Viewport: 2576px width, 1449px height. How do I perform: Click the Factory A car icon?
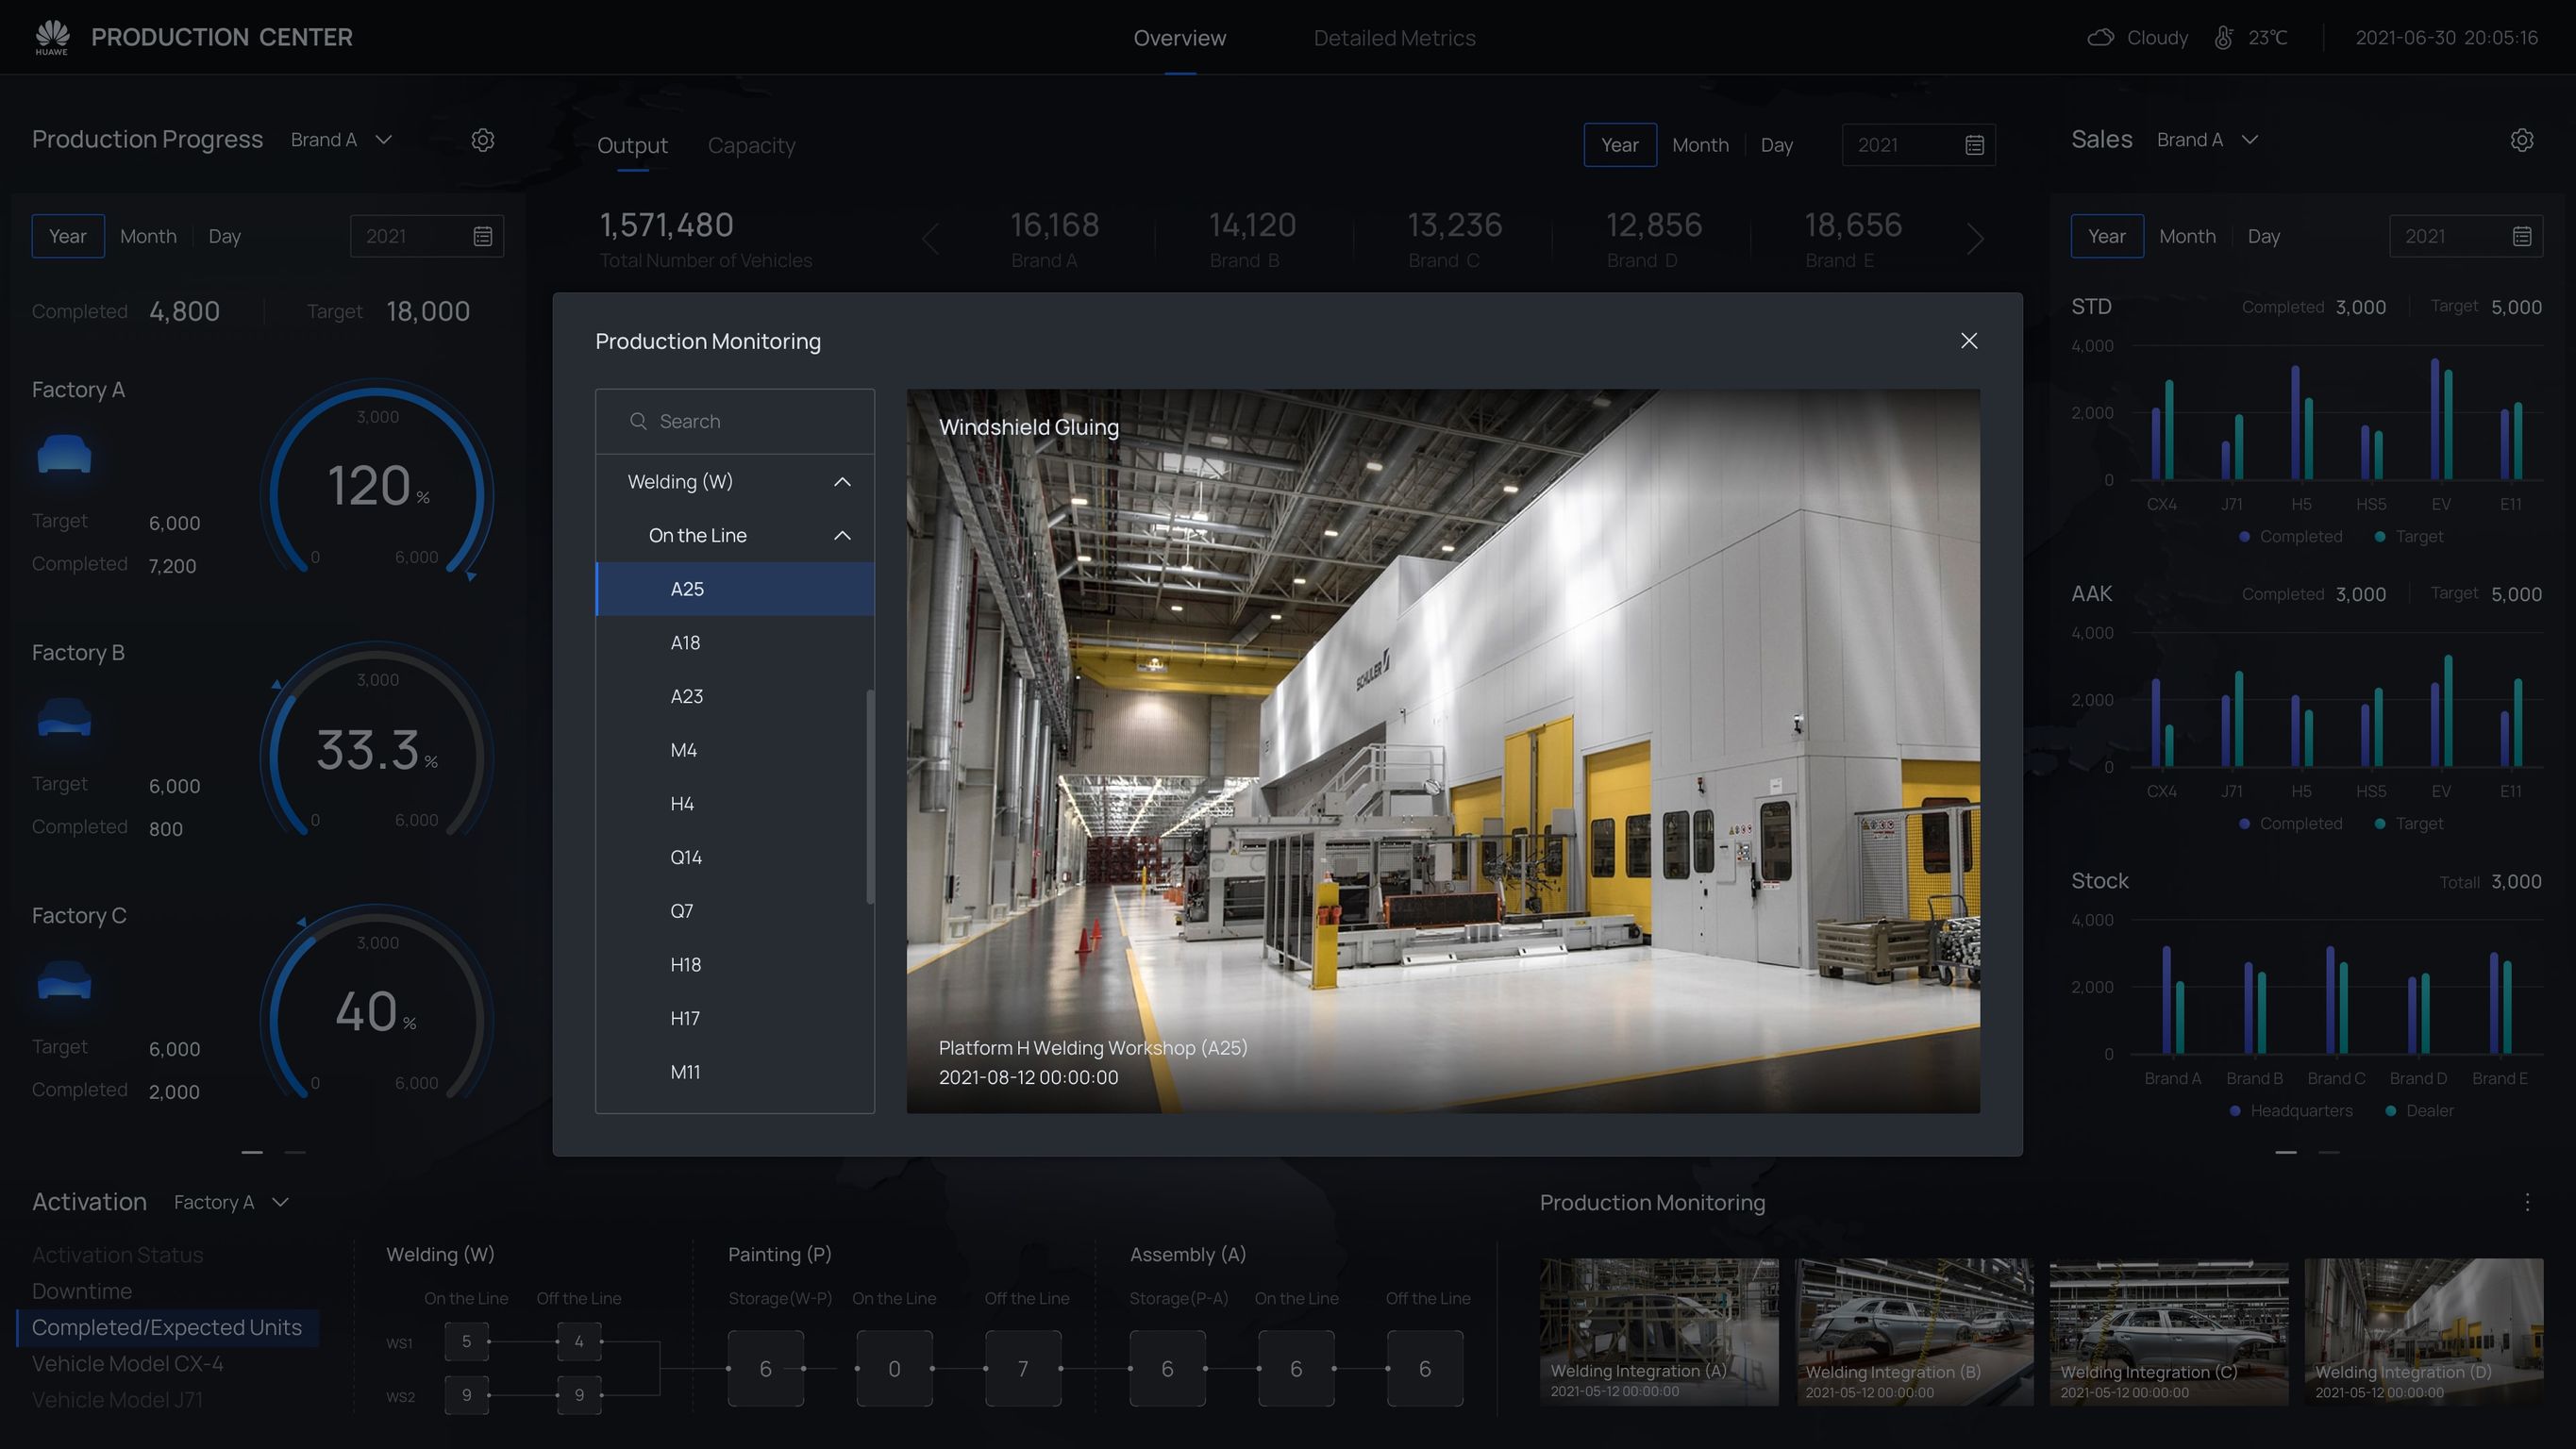(64, 455)
